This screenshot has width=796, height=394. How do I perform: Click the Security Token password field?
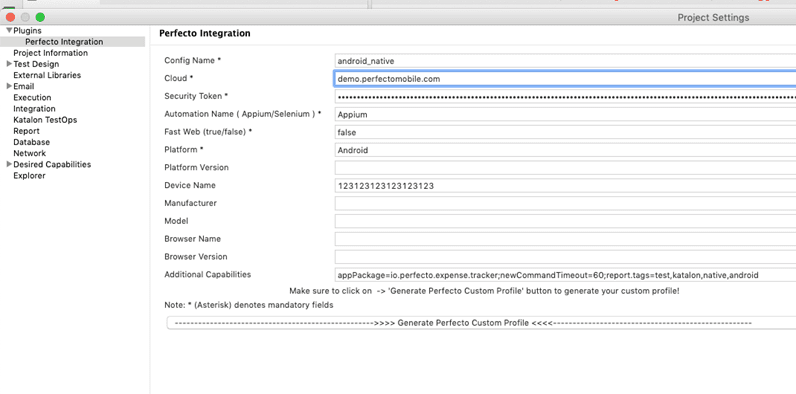pos(565,96)
